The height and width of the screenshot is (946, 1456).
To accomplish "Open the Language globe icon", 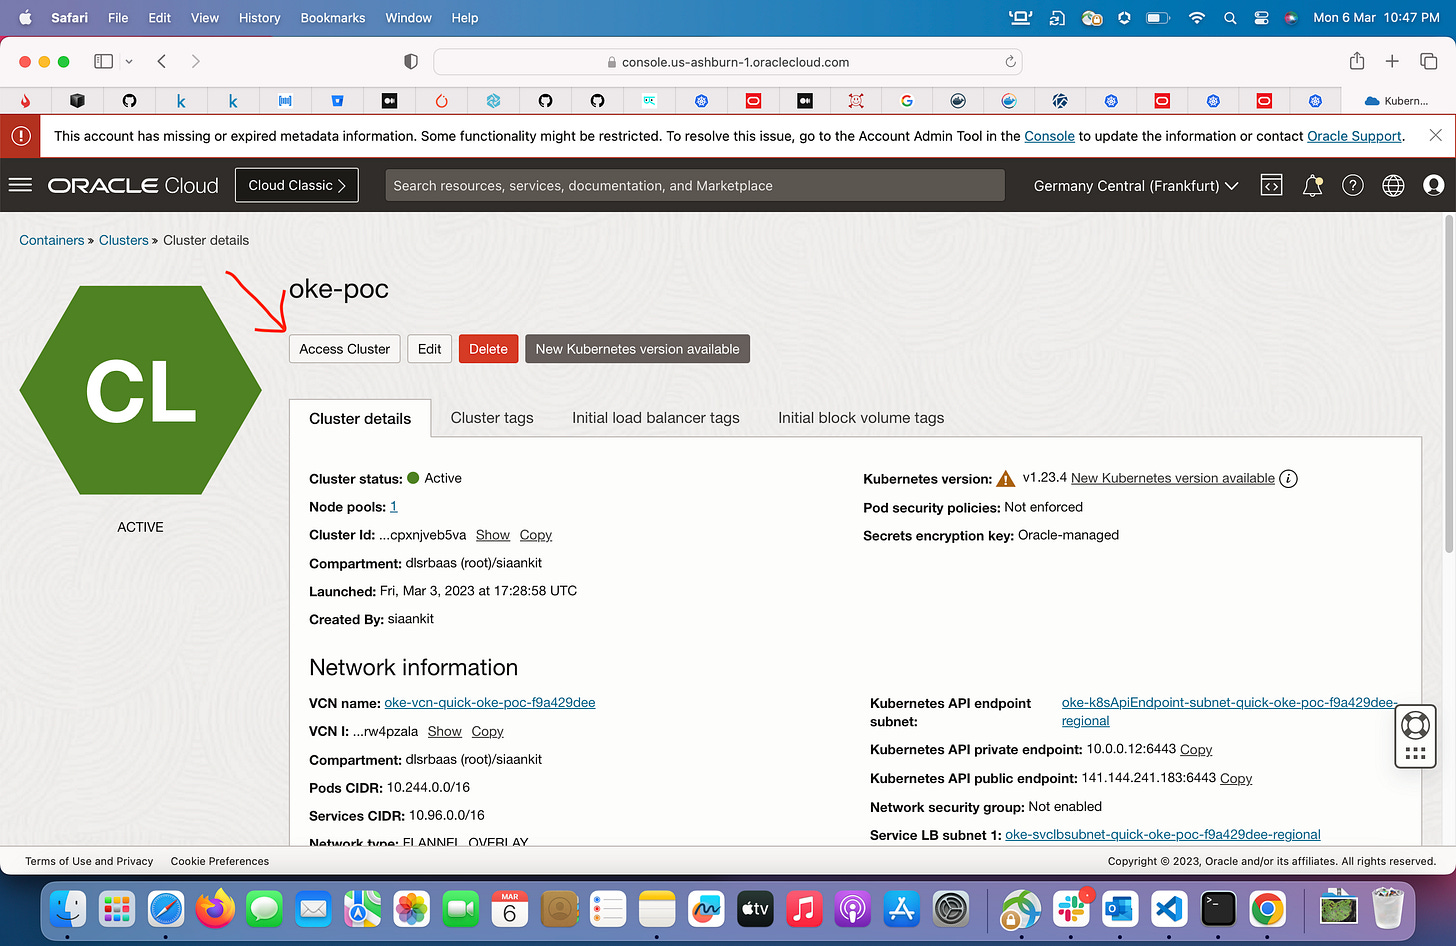I will click(x=1393, y=185).
